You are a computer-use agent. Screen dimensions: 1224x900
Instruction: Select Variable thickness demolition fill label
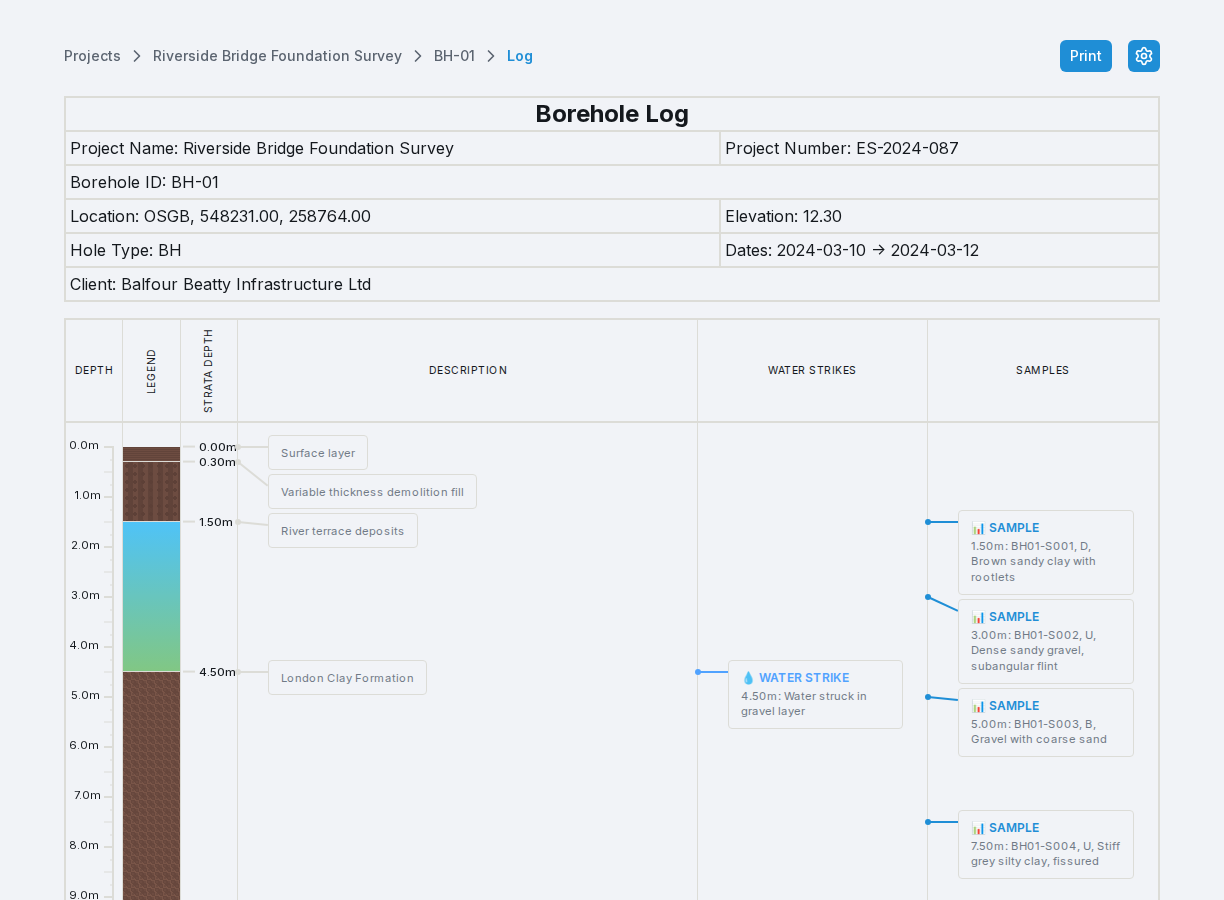tap(372, 492)
